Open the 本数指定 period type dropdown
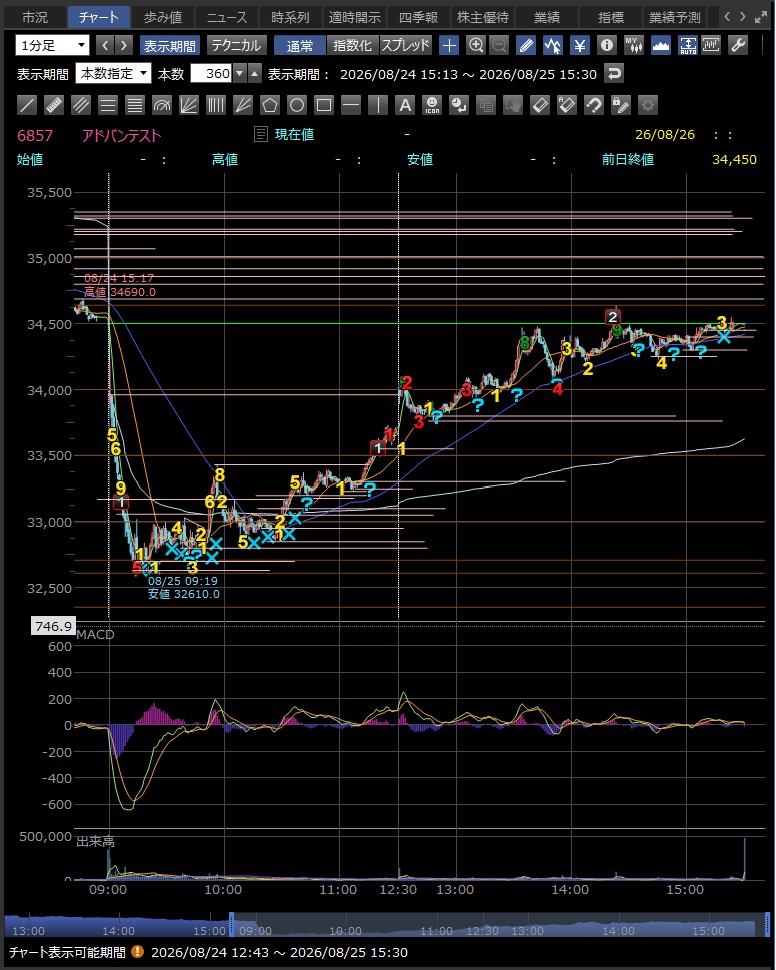The height and width of the screenshot is (970, 776). [x=113, y=74]
